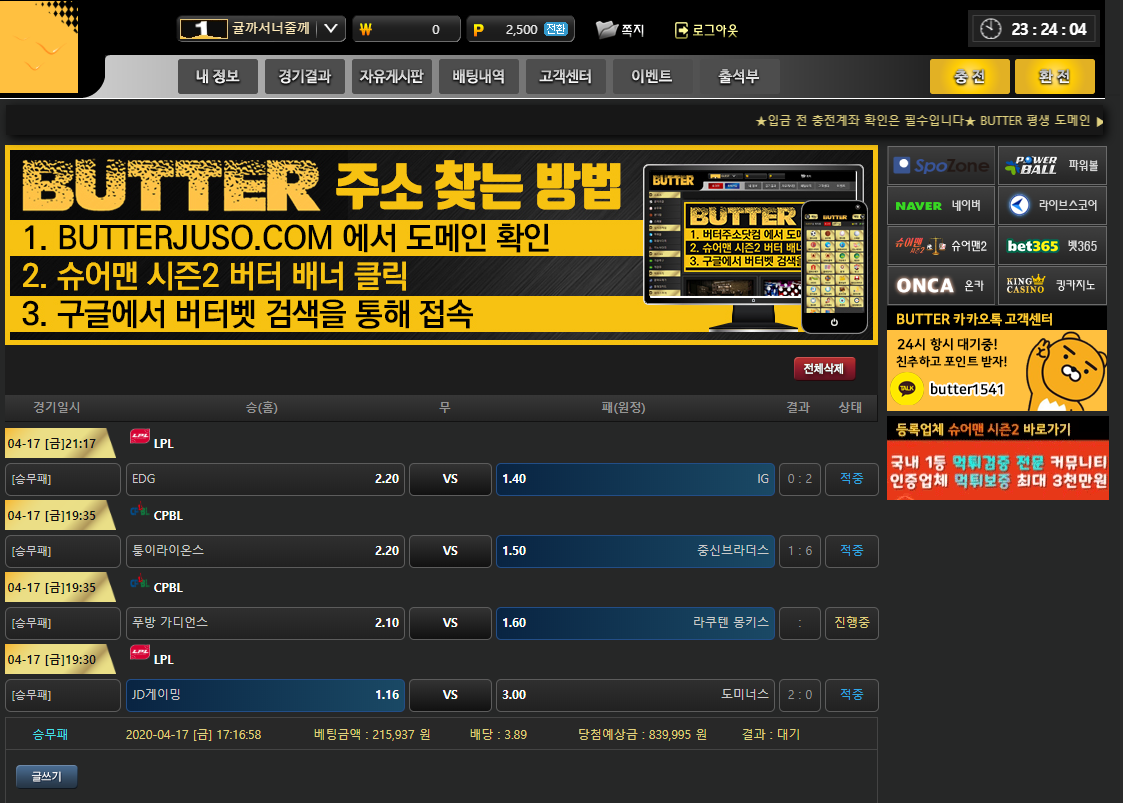The height and width of the screenshot is (803, 1123).
Task: Open the ONCA 온카 shortcut
Action: (x=941, y=286)
